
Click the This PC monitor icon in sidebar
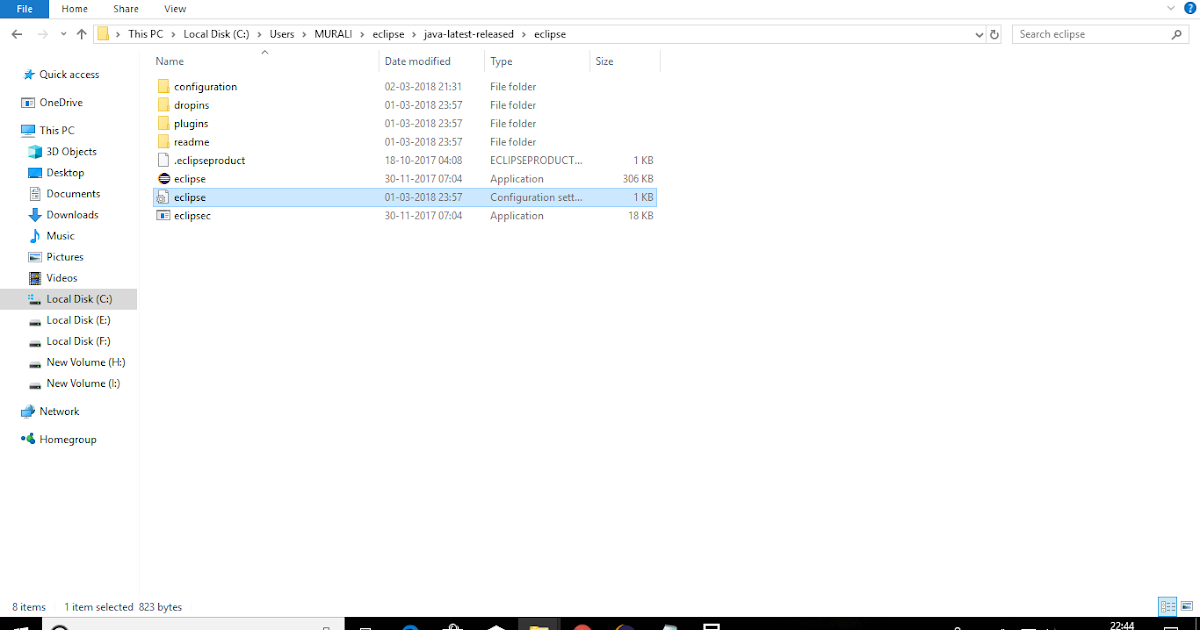[x=29, y=131]
